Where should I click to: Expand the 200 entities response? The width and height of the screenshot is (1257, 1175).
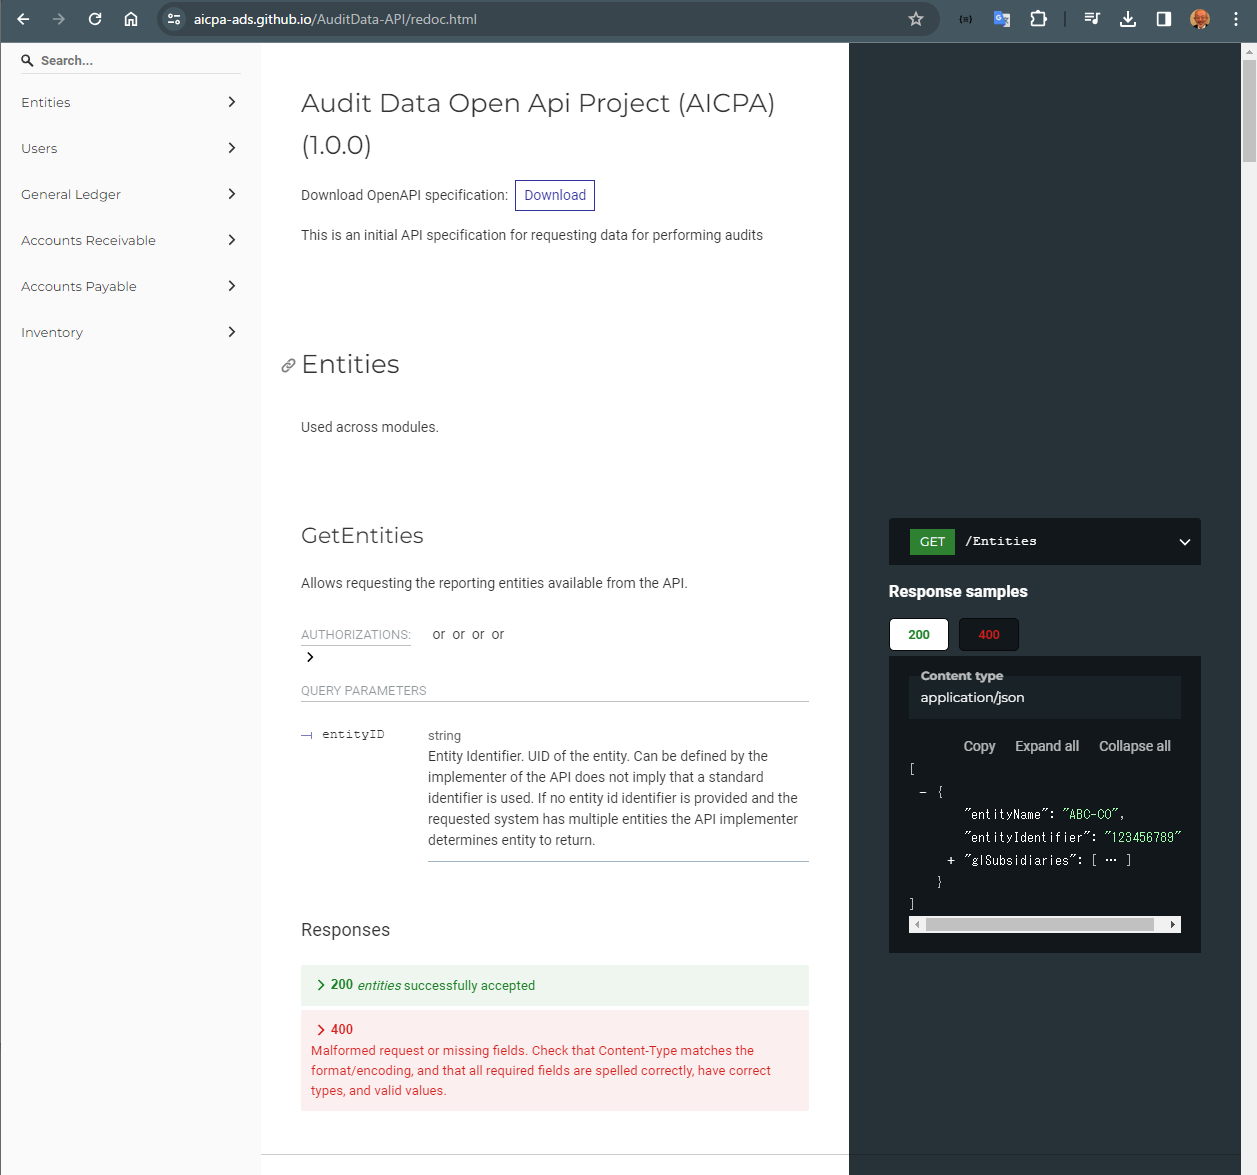pyautogui.click(x=555, y=985)
